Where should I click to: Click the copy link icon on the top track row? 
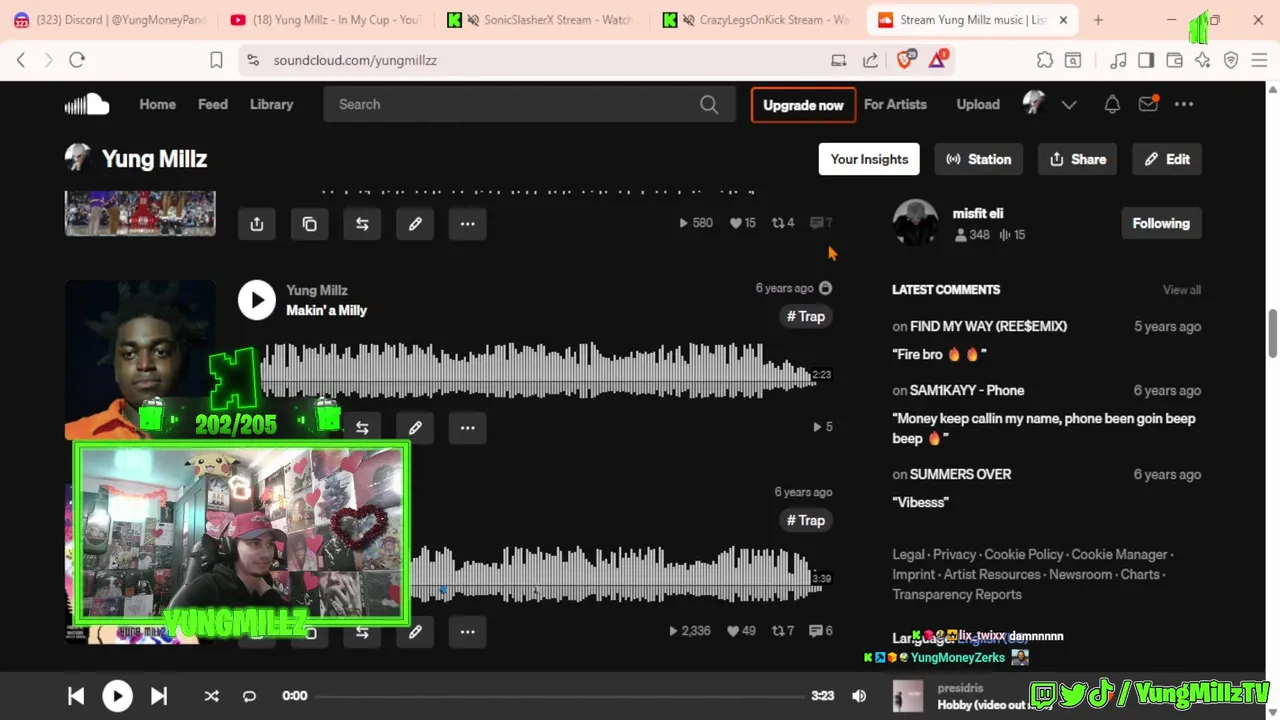click(x=310, y=224)
